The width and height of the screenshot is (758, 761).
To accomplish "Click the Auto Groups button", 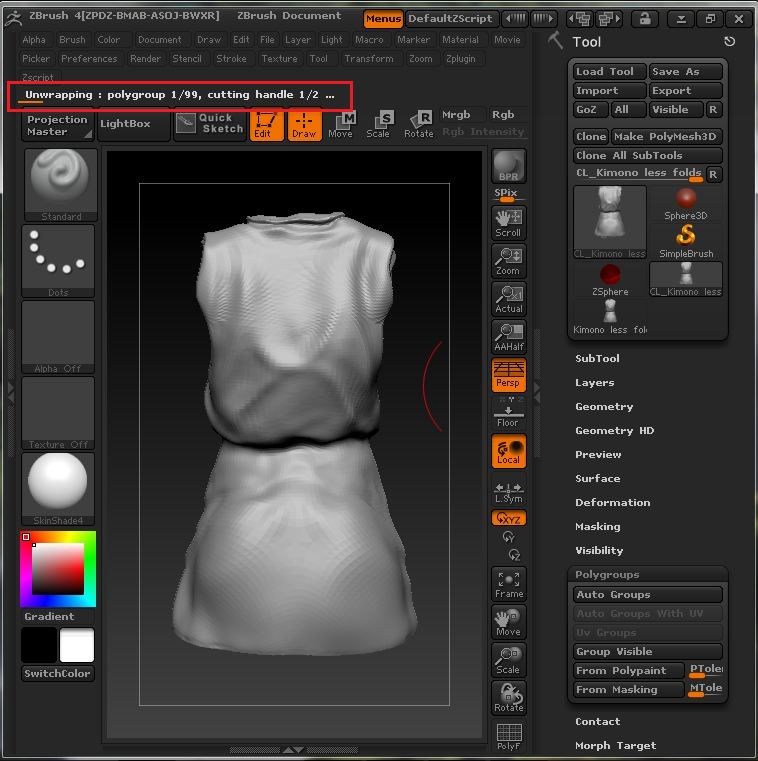I will [647, 594].
